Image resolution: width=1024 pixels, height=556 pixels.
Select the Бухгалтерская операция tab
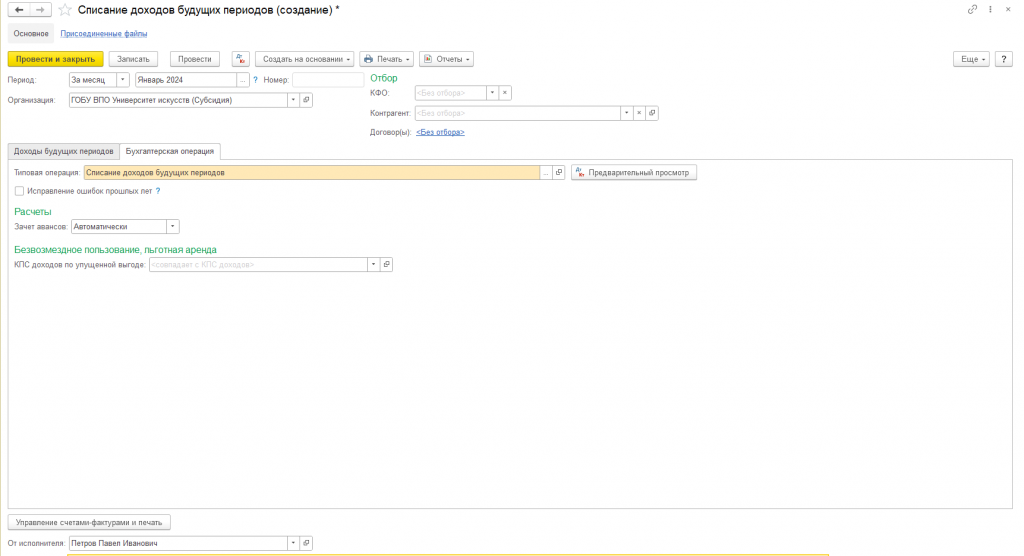click(170, 151)
